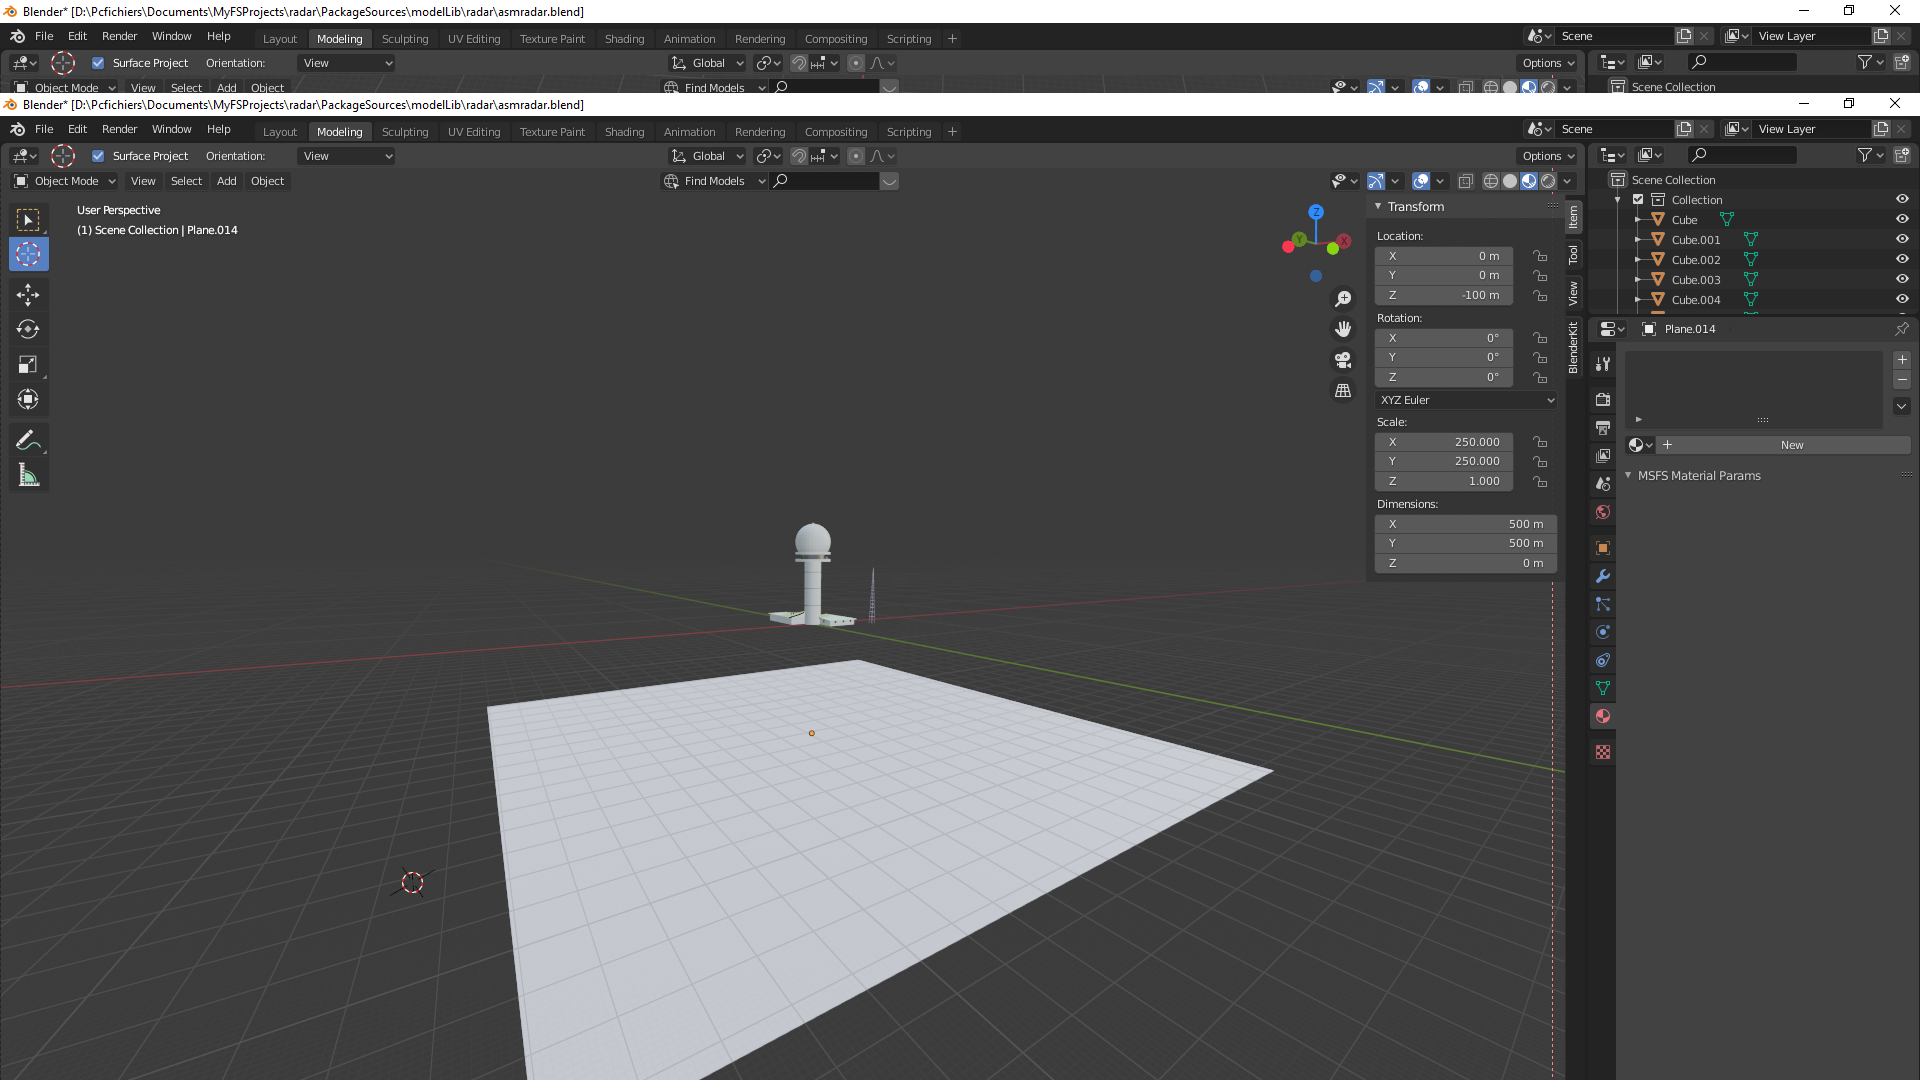
Task: Hide Cube.003 using its eye icon
Action: point(1902,280)
